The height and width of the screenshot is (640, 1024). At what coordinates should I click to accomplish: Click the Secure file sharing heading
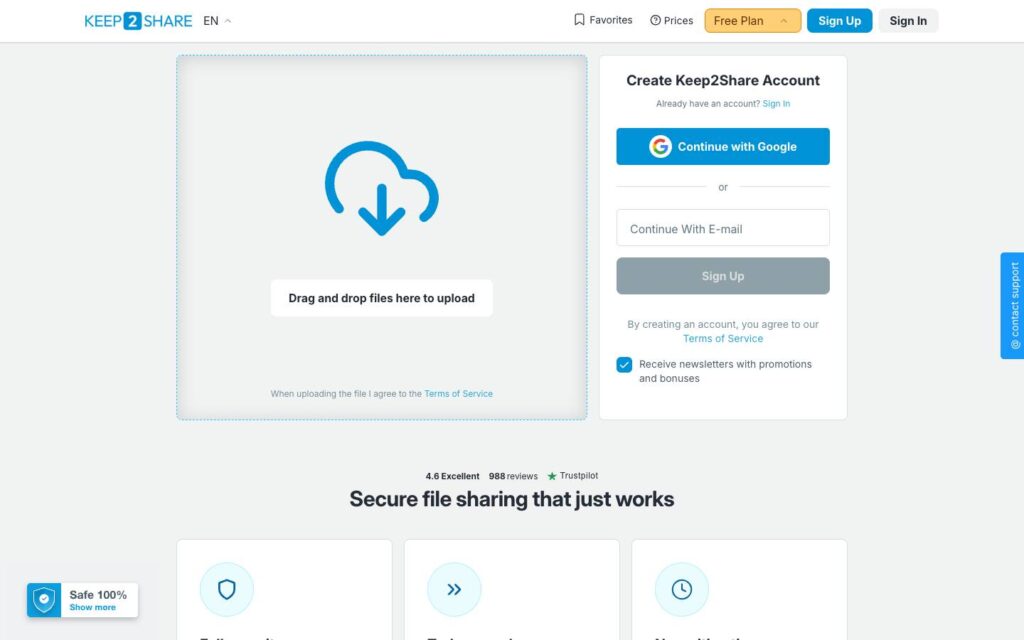[x=511, y=499]
